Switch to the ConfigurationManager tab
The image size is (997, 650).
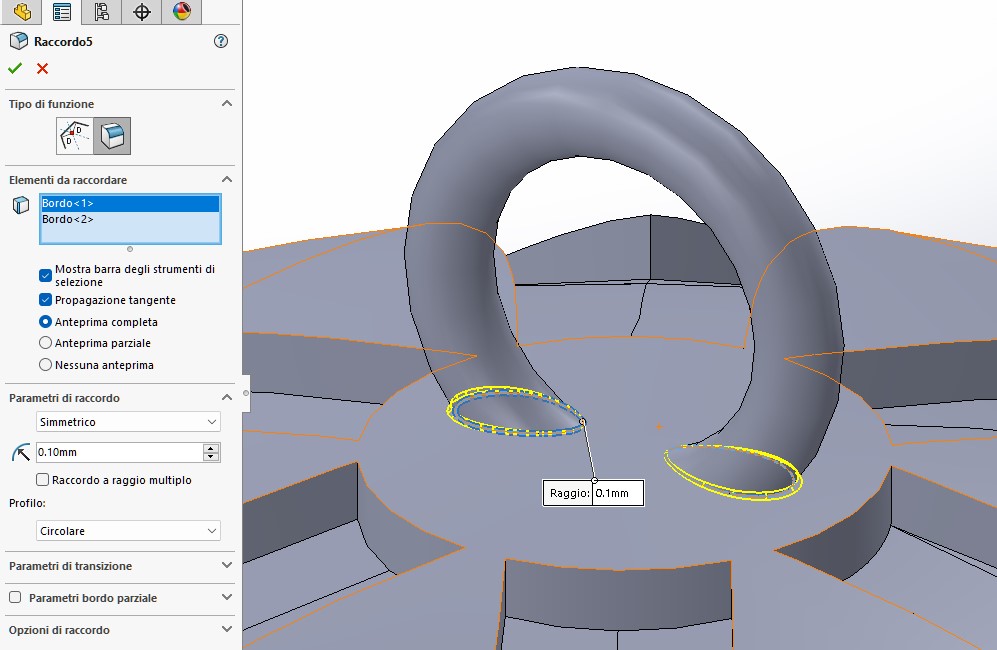pyautogui.click(x=101, y=12)
